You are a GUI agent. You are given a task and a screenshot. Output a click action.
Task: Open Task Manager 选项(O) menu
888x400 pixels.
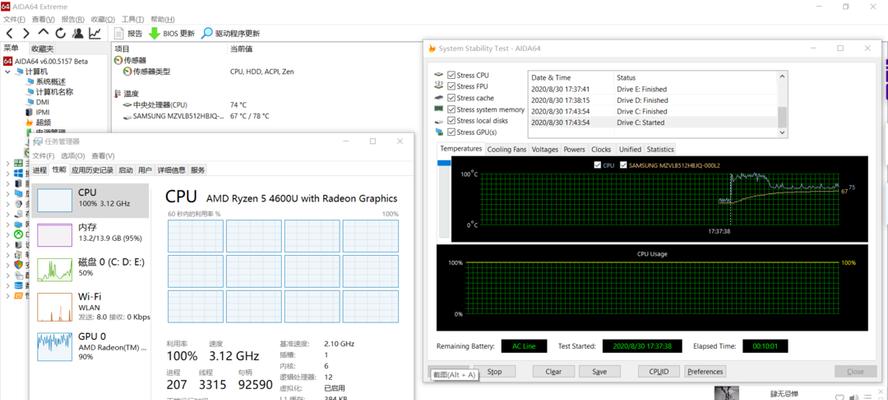coord(72,156)
